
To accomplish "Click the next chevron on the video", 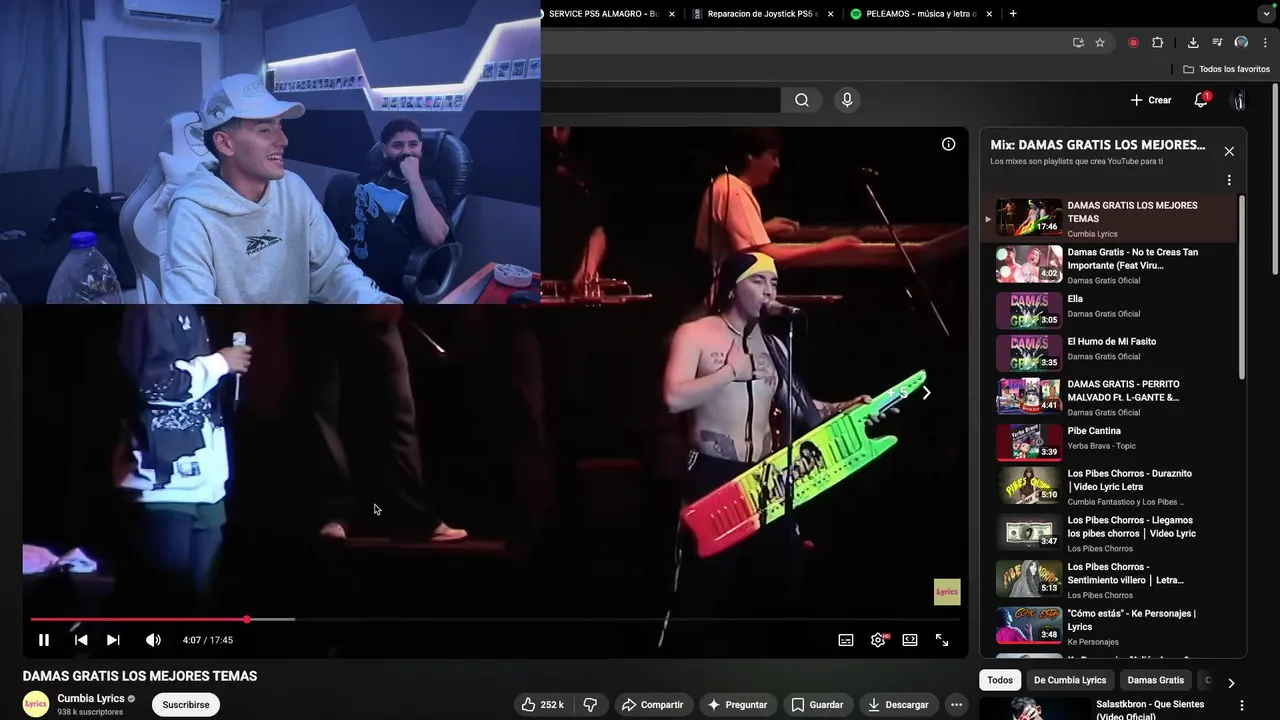I will [x=926, y=393].
